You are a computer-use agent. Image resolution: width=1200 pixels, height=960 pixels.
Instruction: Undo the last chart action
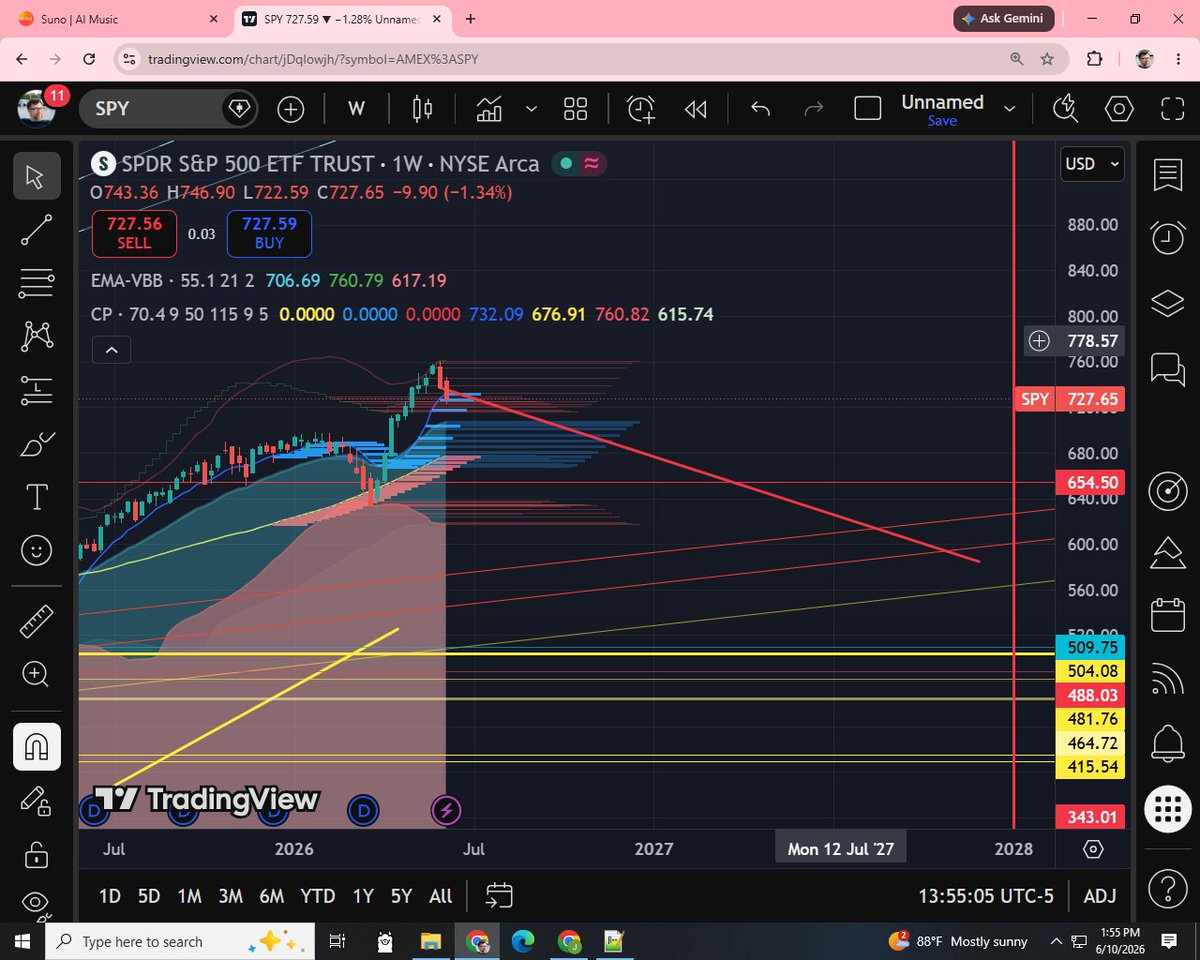click(760, 109)
